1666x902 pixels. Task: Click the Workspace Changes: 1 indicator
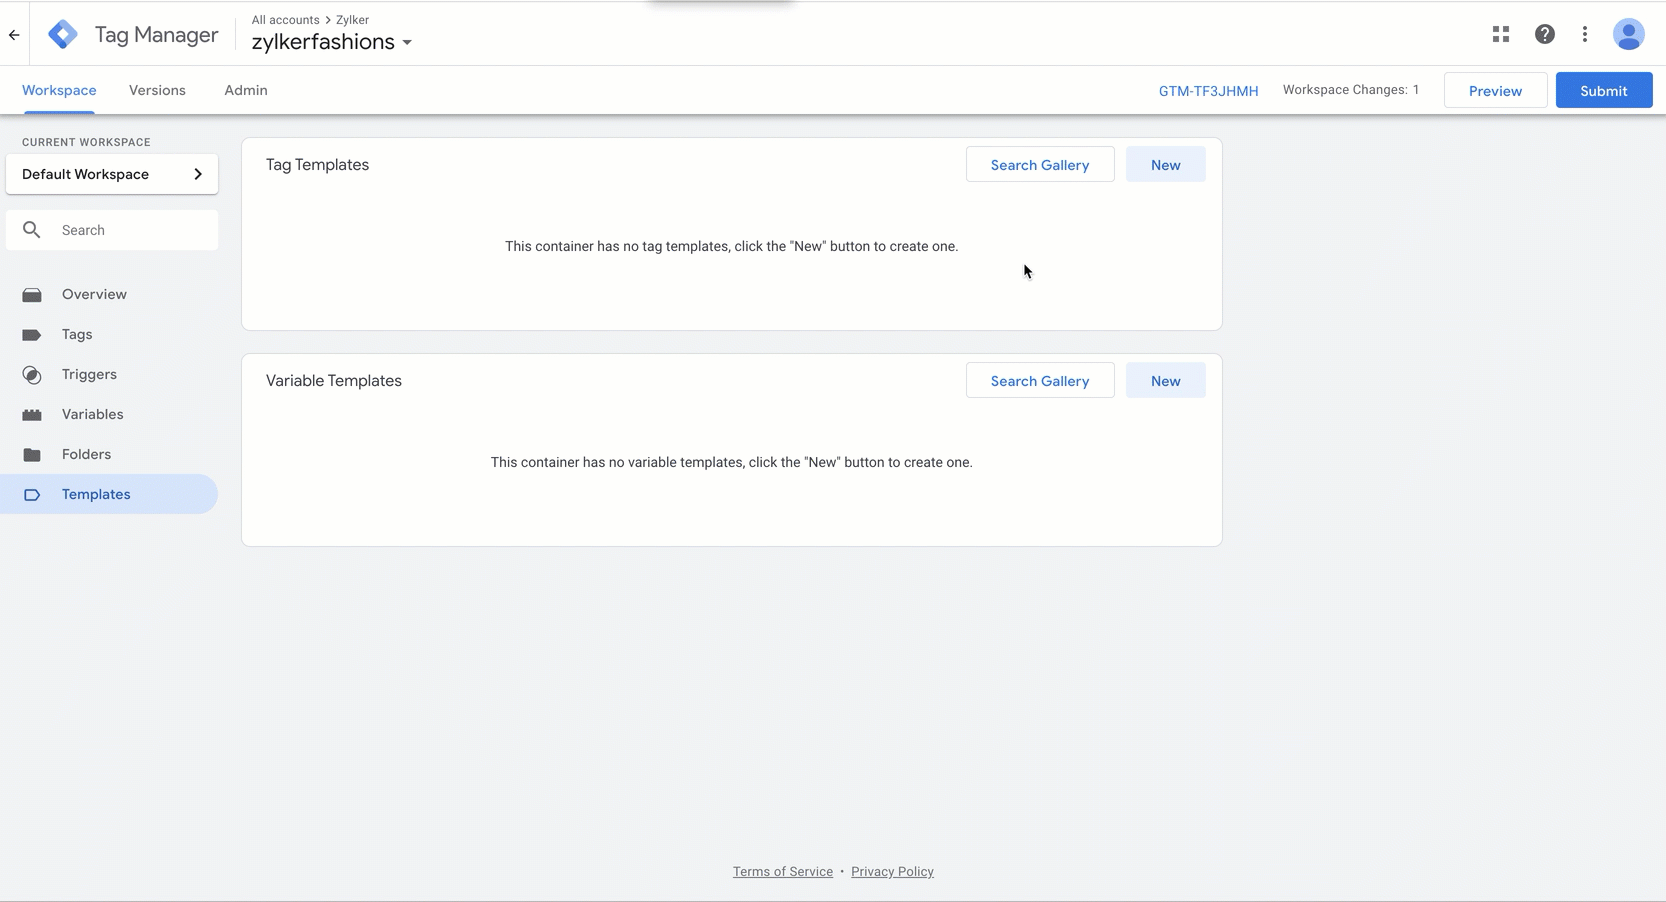pos(1351,90)
